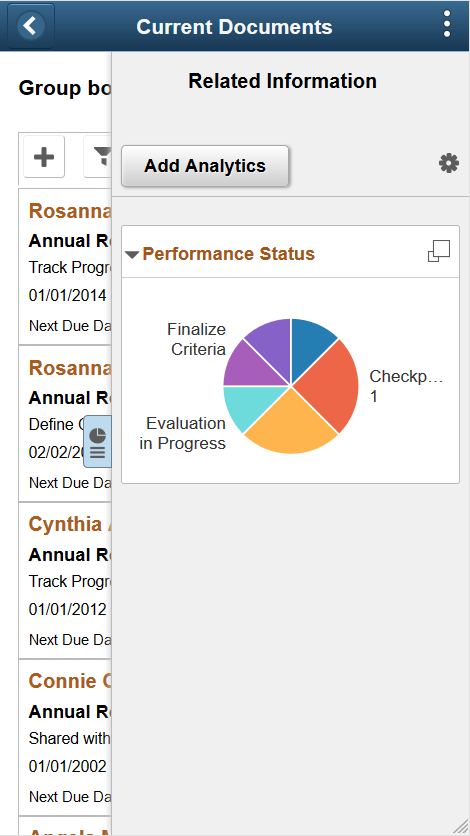The image size is (470, 836).
Task: Click the Add Analytics button
Action: pyautogui.click(x=205, y=166)
